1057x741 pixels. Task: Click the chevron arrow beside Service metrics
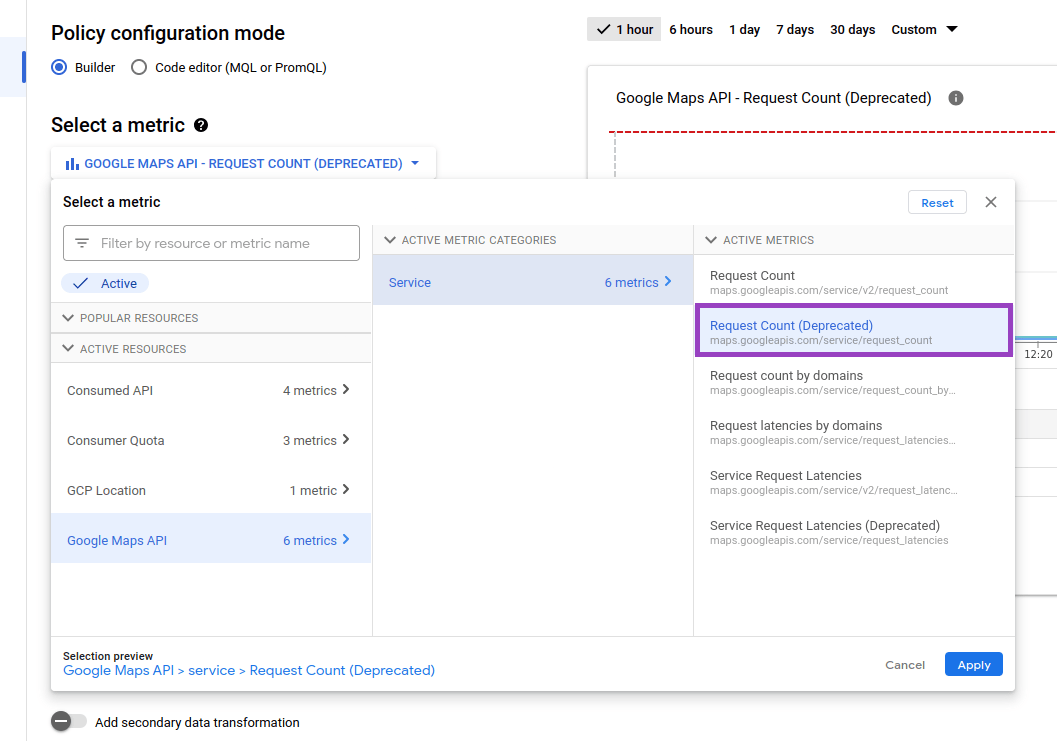668,282
